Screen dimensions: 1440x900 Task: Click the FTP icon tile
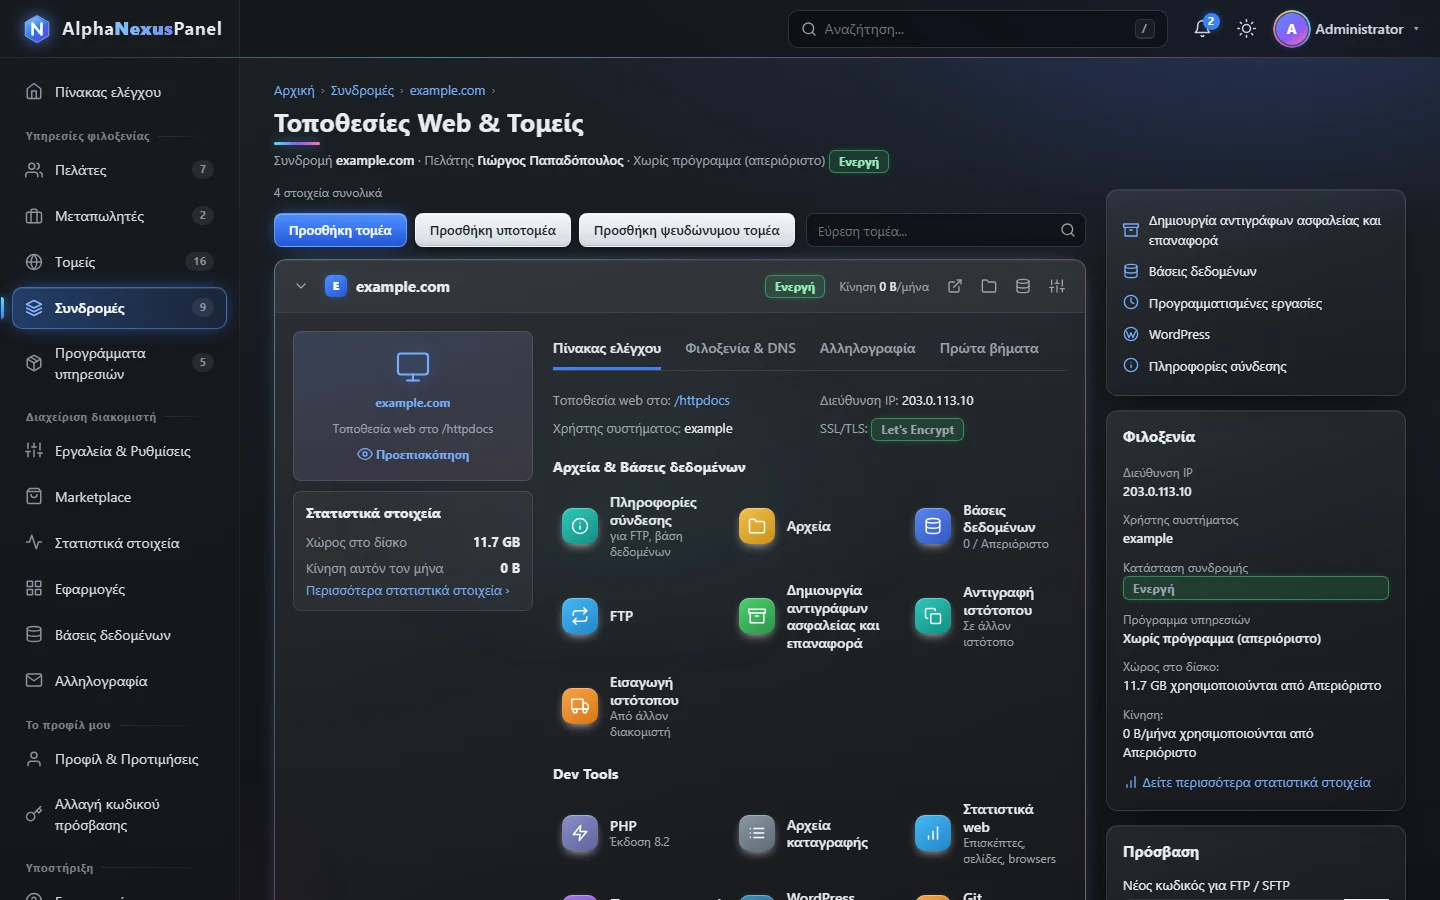click(580, 616)
